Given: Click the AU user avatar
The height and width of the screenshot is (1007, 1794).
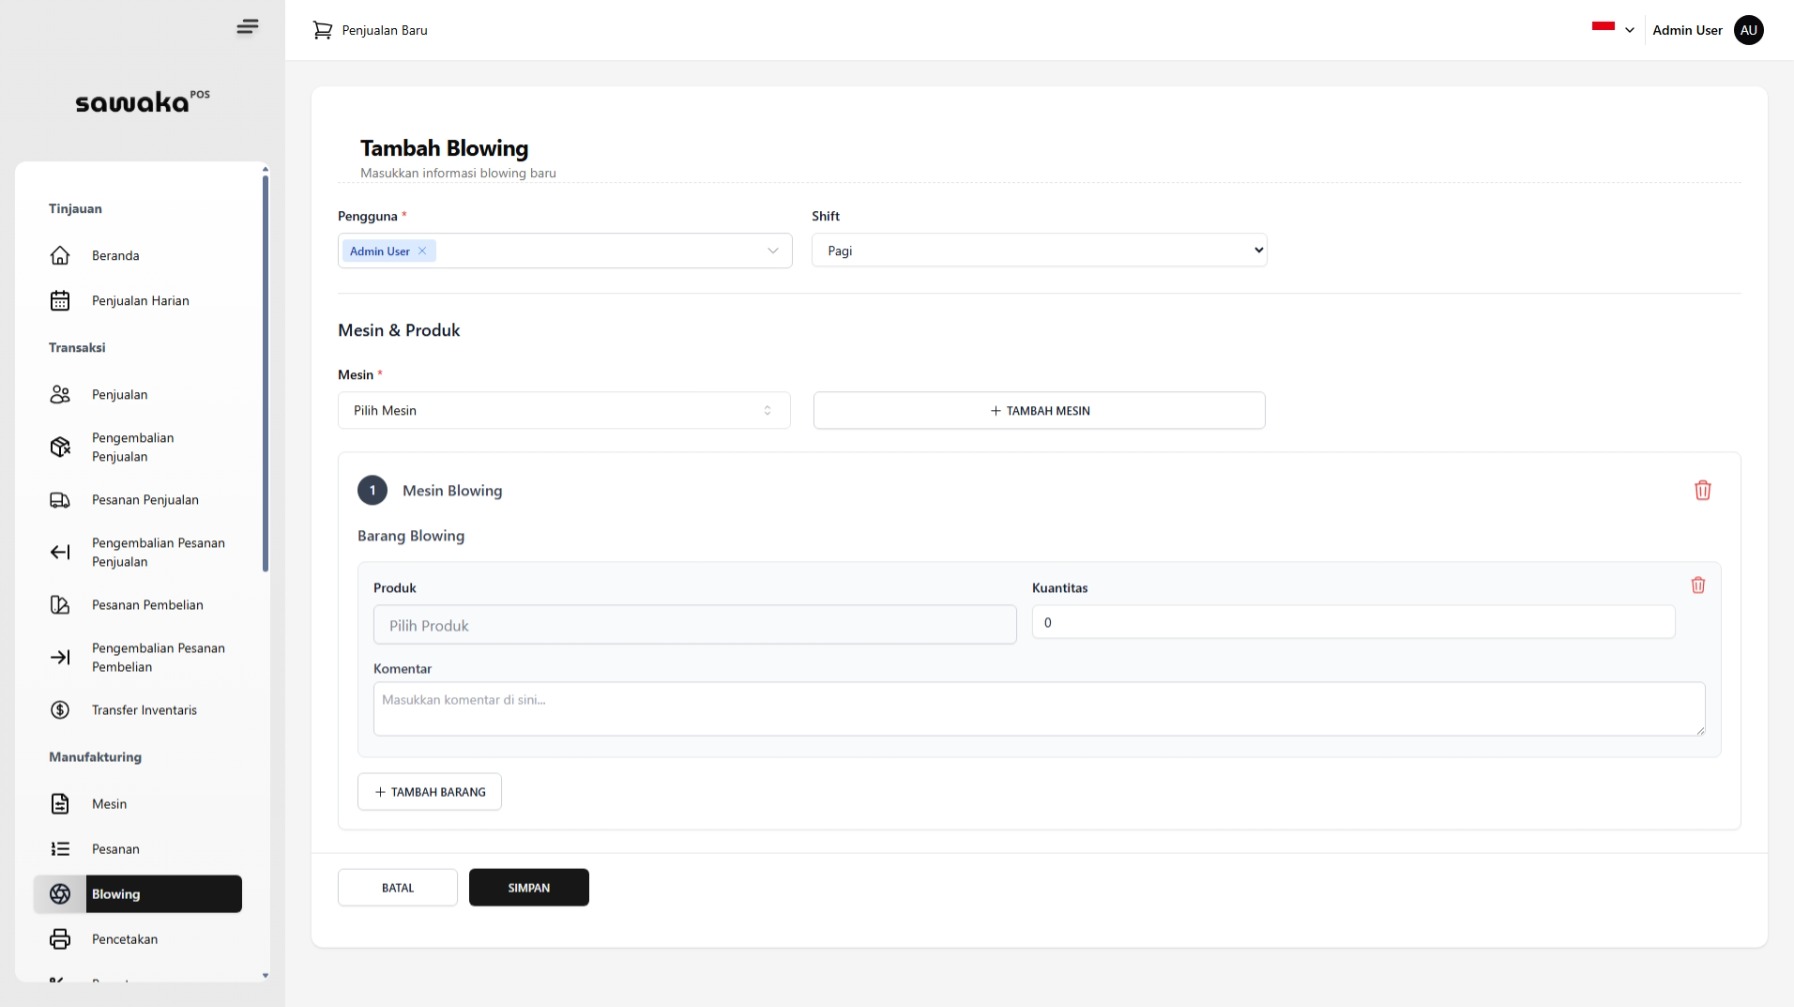Looking at the screenshot, I should coord(1748,30).
